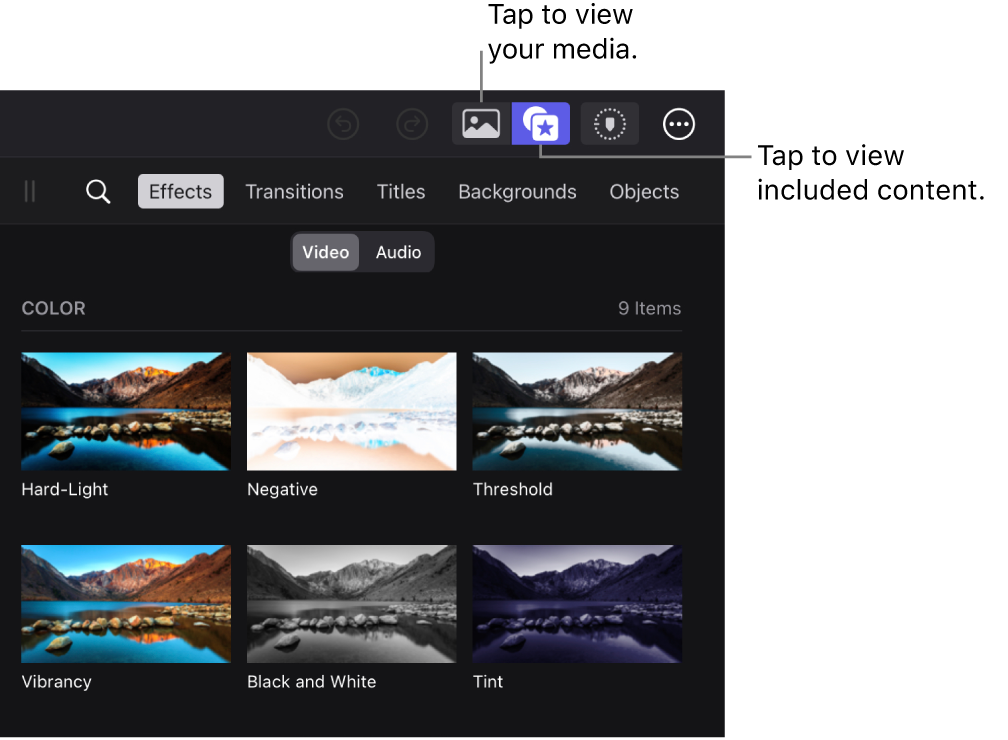Switch to Audio effects segment
This screenshot has height=740, width=1008.
tap(398, 252)
